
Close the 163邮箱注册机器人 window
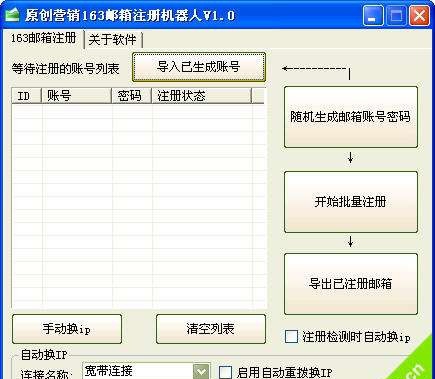pos(419,15)
